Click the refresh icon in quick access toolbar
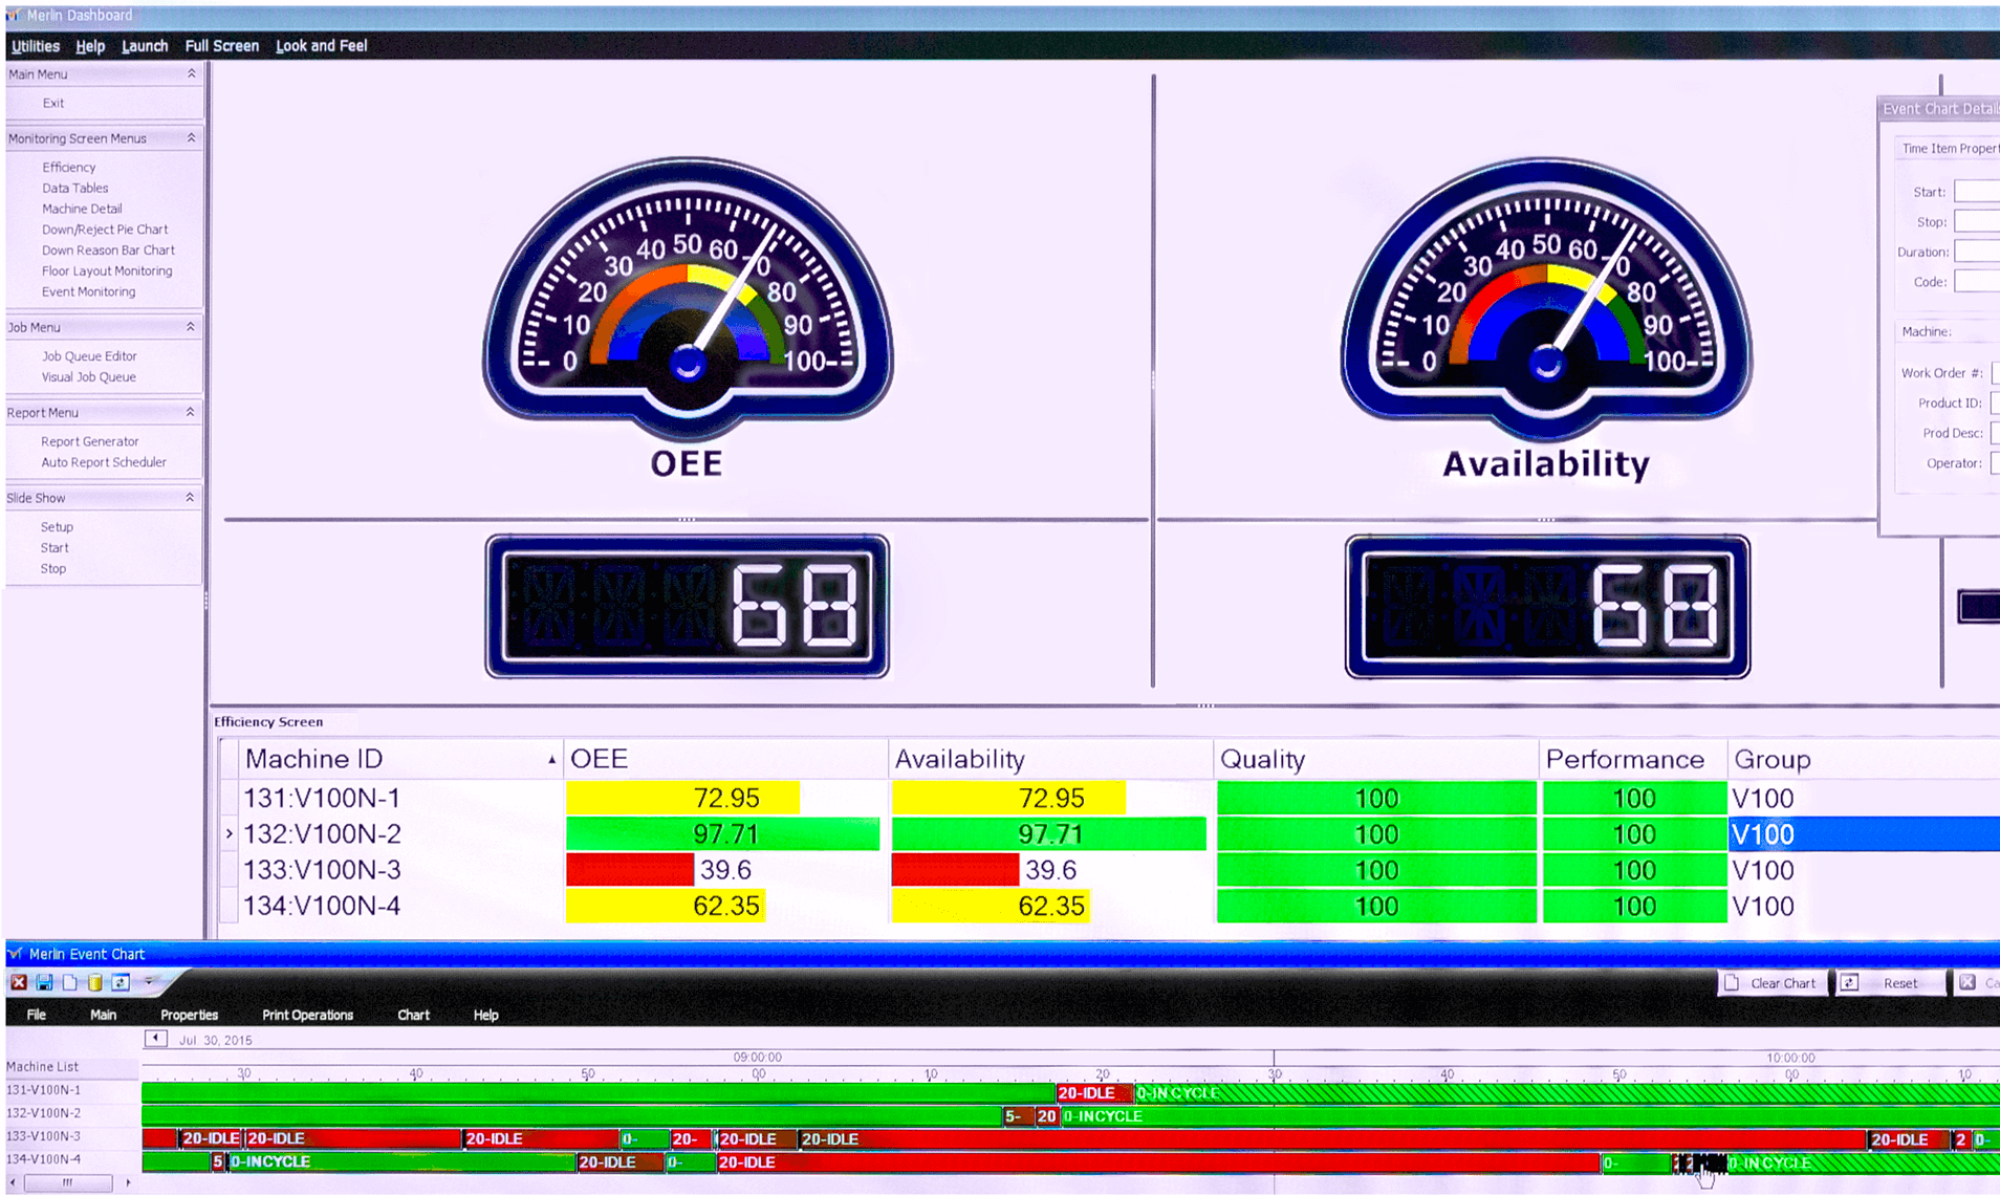2000x1196 pixels. 120,983
